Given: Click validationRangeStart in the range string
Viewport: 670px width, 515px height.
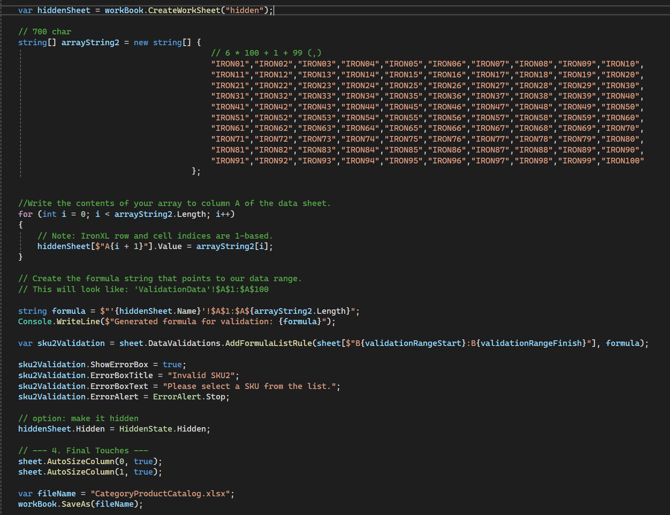Looking at the screenshot, I should click(x=412, y=343).
